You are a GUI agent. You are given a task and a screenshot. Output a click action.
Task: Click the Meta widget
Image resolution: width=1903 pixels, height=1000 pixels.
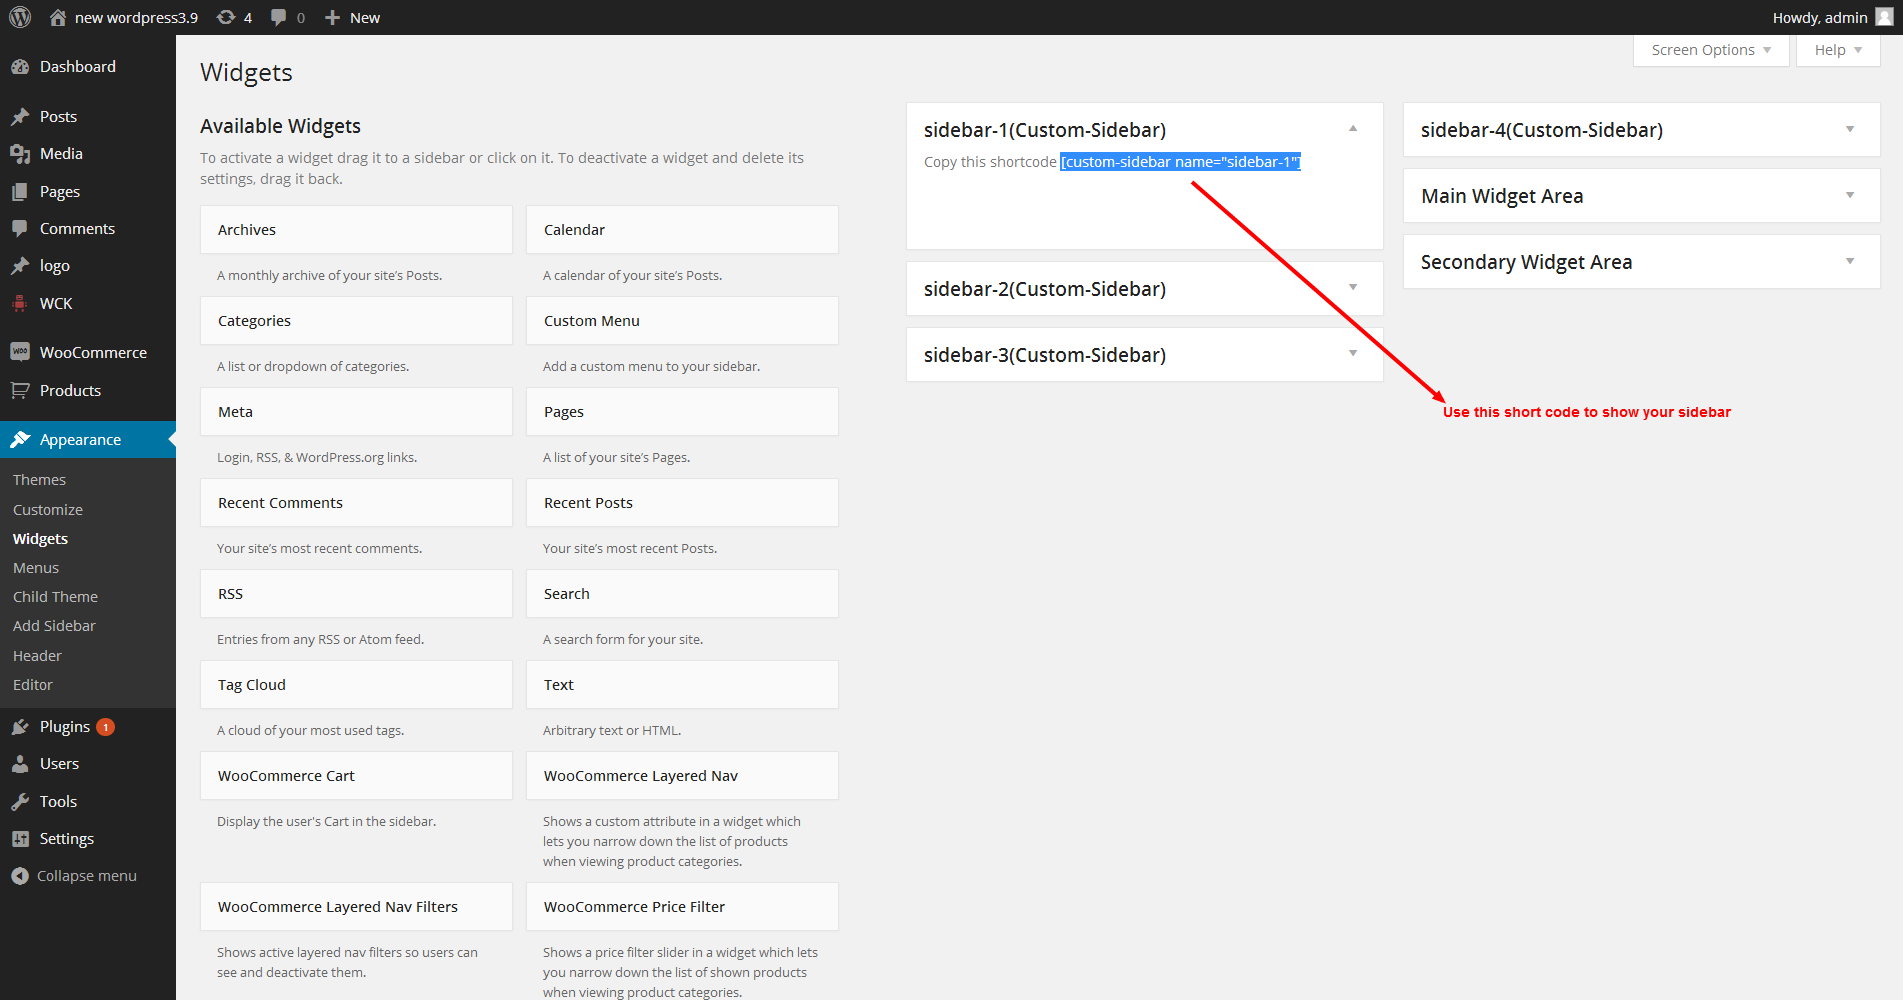point(356,412)
